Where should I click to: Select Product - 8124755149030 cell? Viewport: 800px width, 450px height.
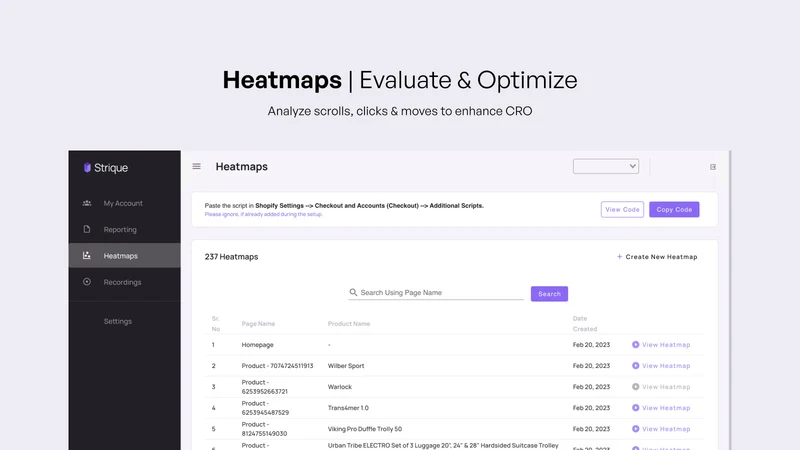(264, 429)
